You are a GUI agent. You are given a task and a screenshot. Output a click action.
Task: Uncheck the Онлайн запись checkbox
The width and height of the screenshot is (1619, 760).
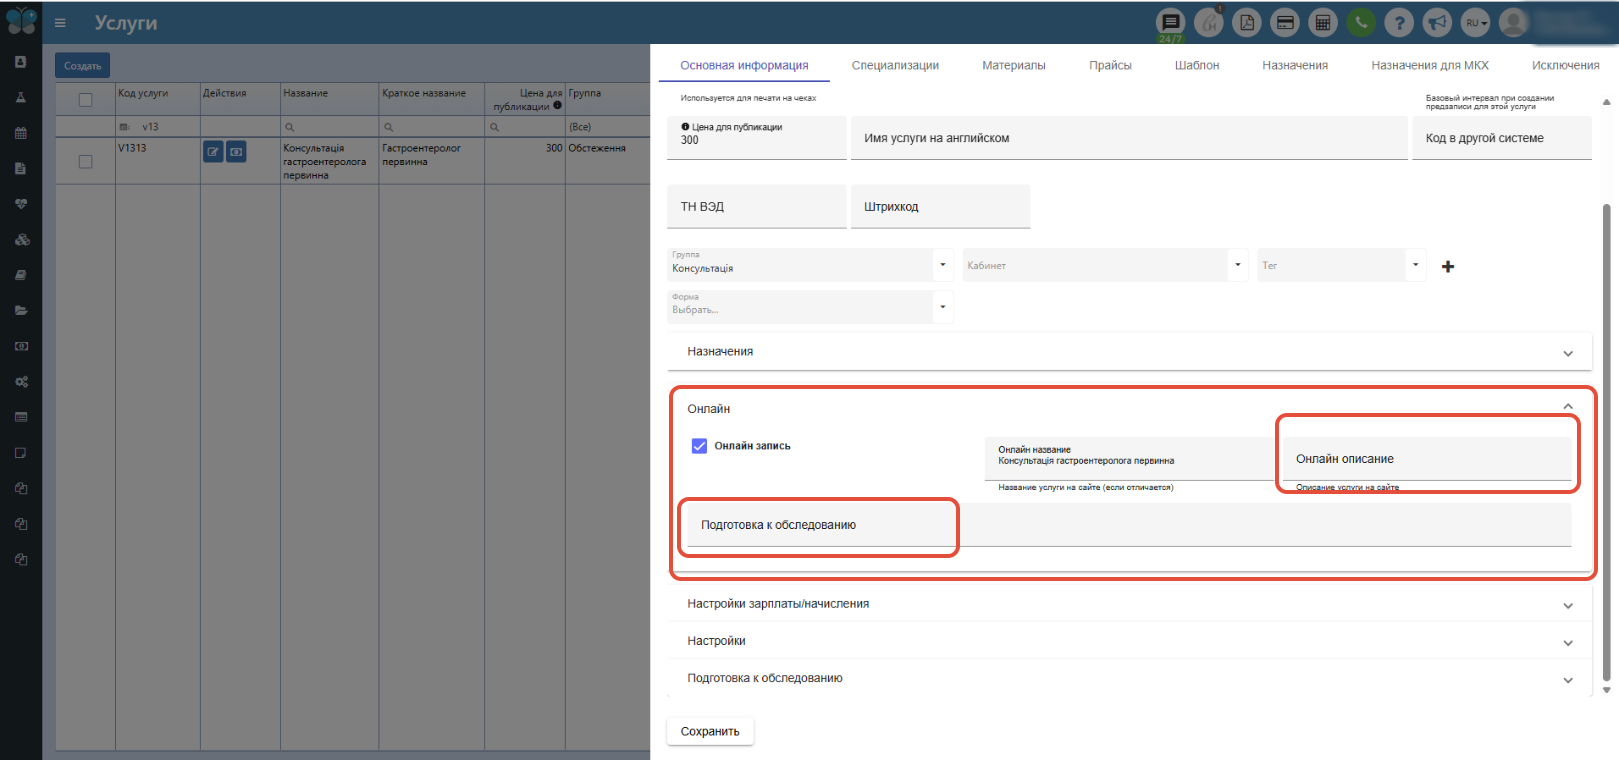tap(700, 446)
